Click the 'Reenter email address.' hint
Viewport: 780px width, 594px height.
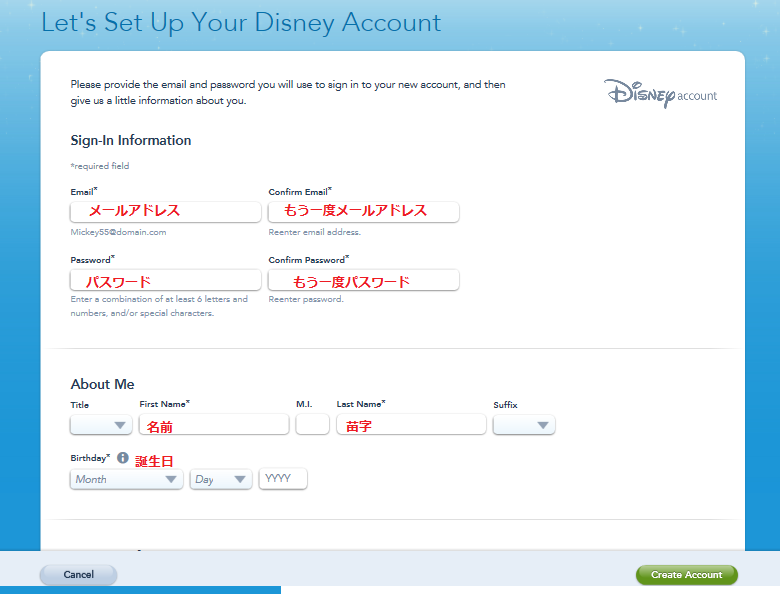(x=314, y=232)
